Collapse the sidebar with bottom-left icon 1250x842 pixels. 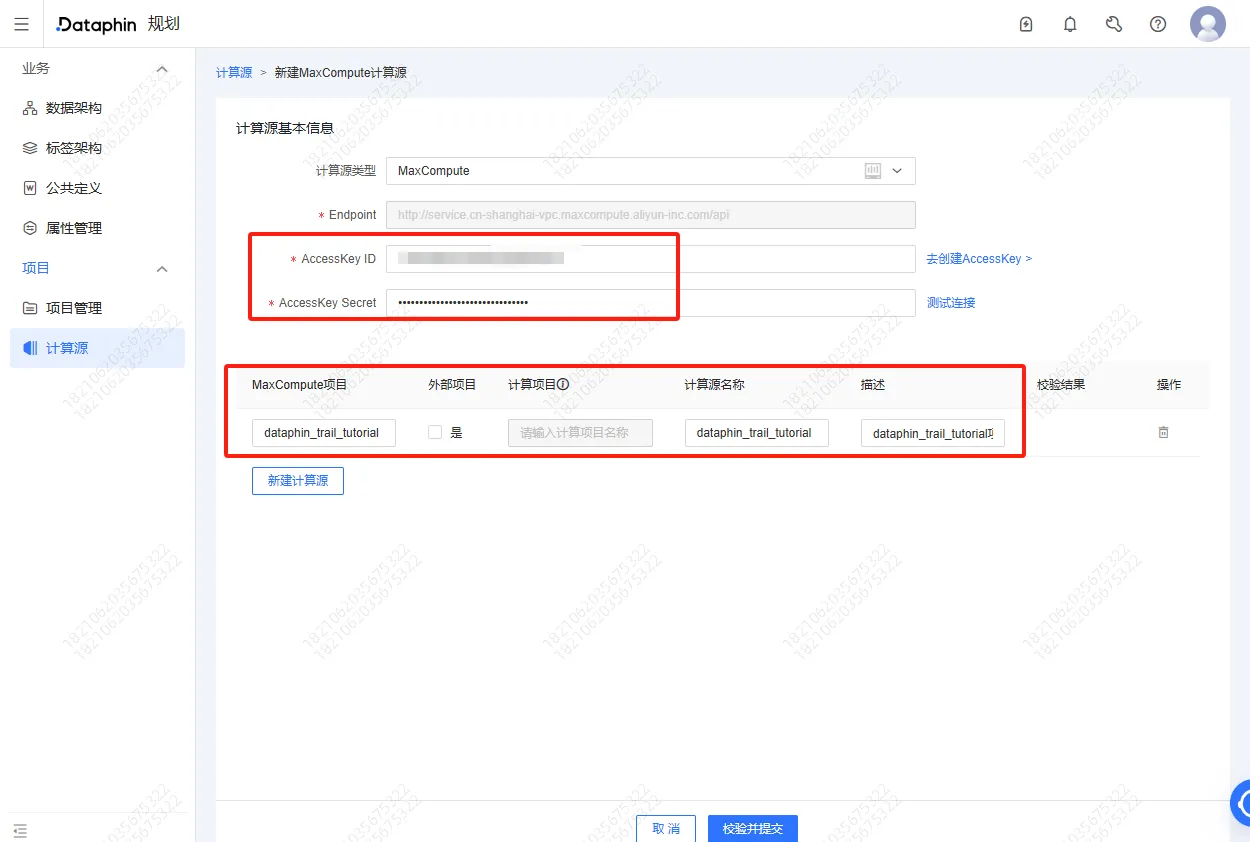tap(20, 831)
